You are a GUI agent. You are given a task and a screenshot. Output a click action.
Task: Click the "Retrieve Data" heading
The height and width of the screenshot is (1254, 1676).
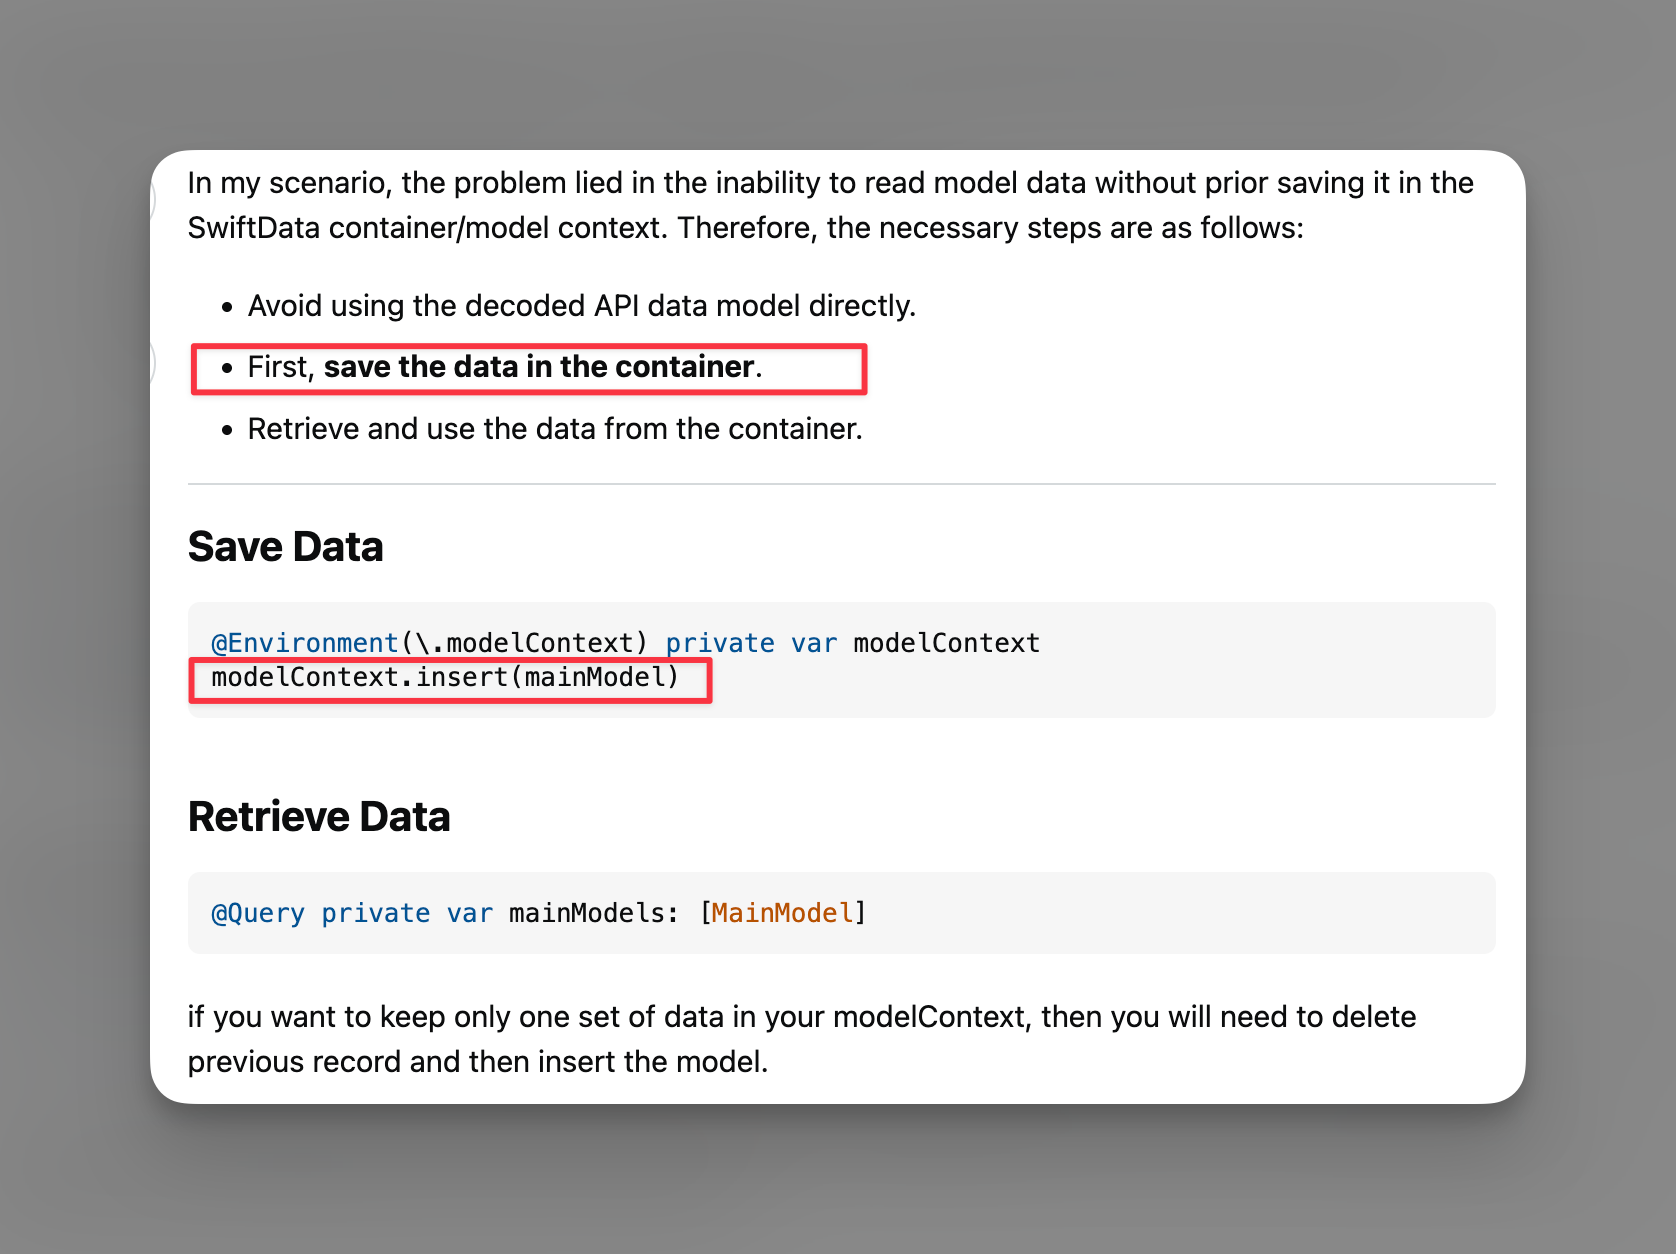tap(318, 817)
